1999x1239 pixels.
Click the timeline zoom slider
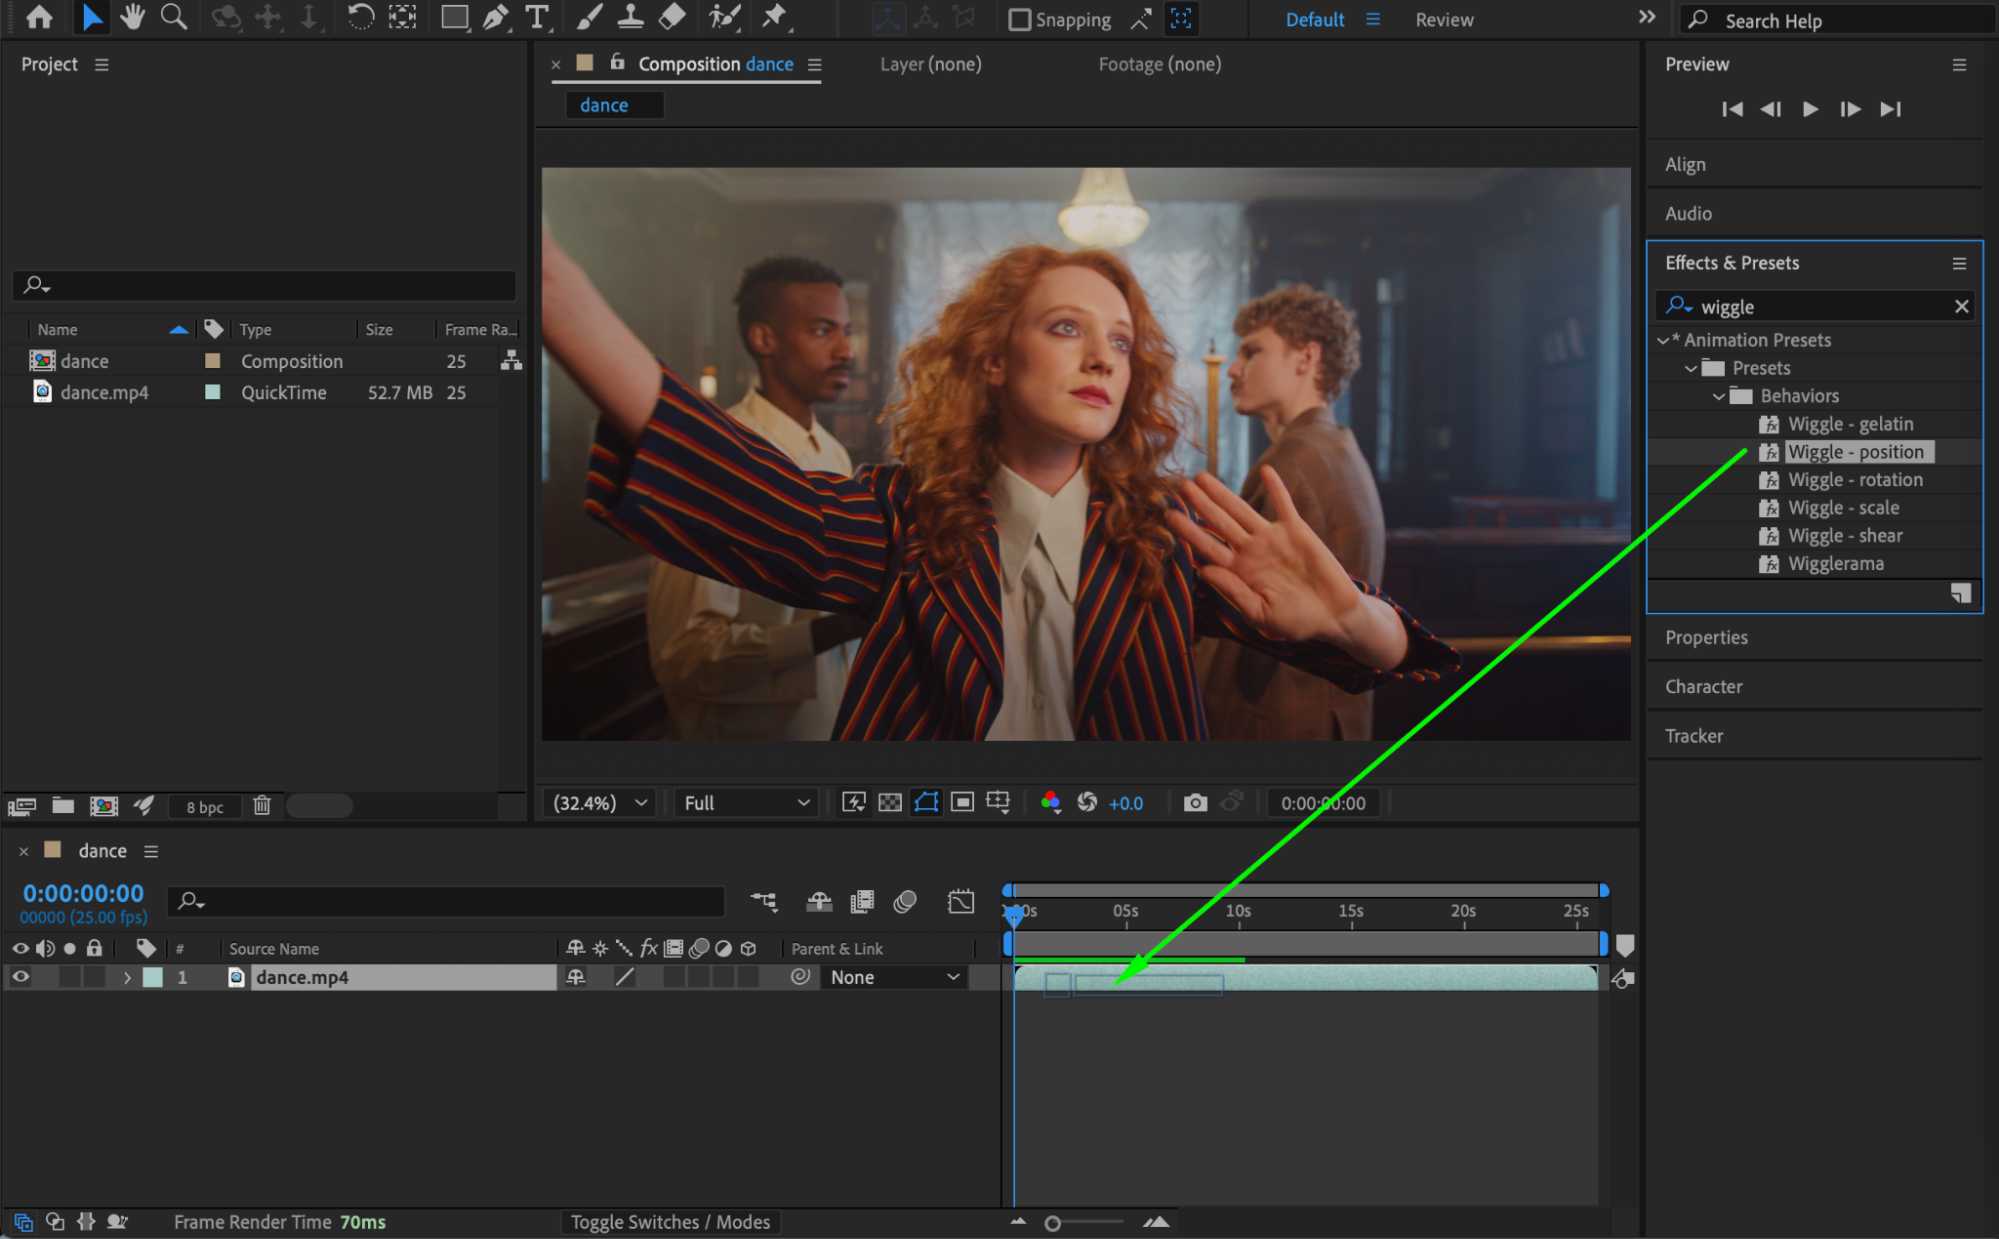click(1053, 1223)
